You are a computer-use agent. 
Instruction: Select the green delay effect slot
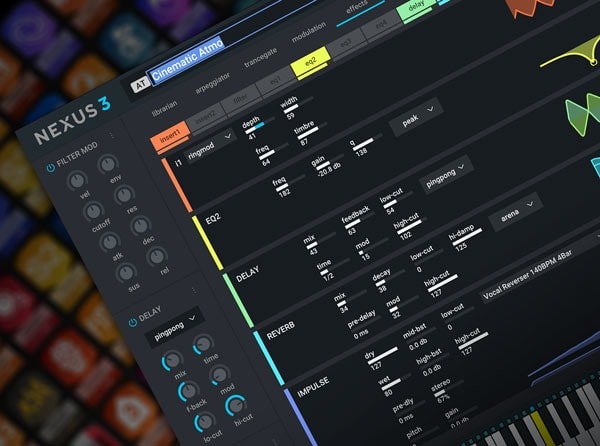416,7
